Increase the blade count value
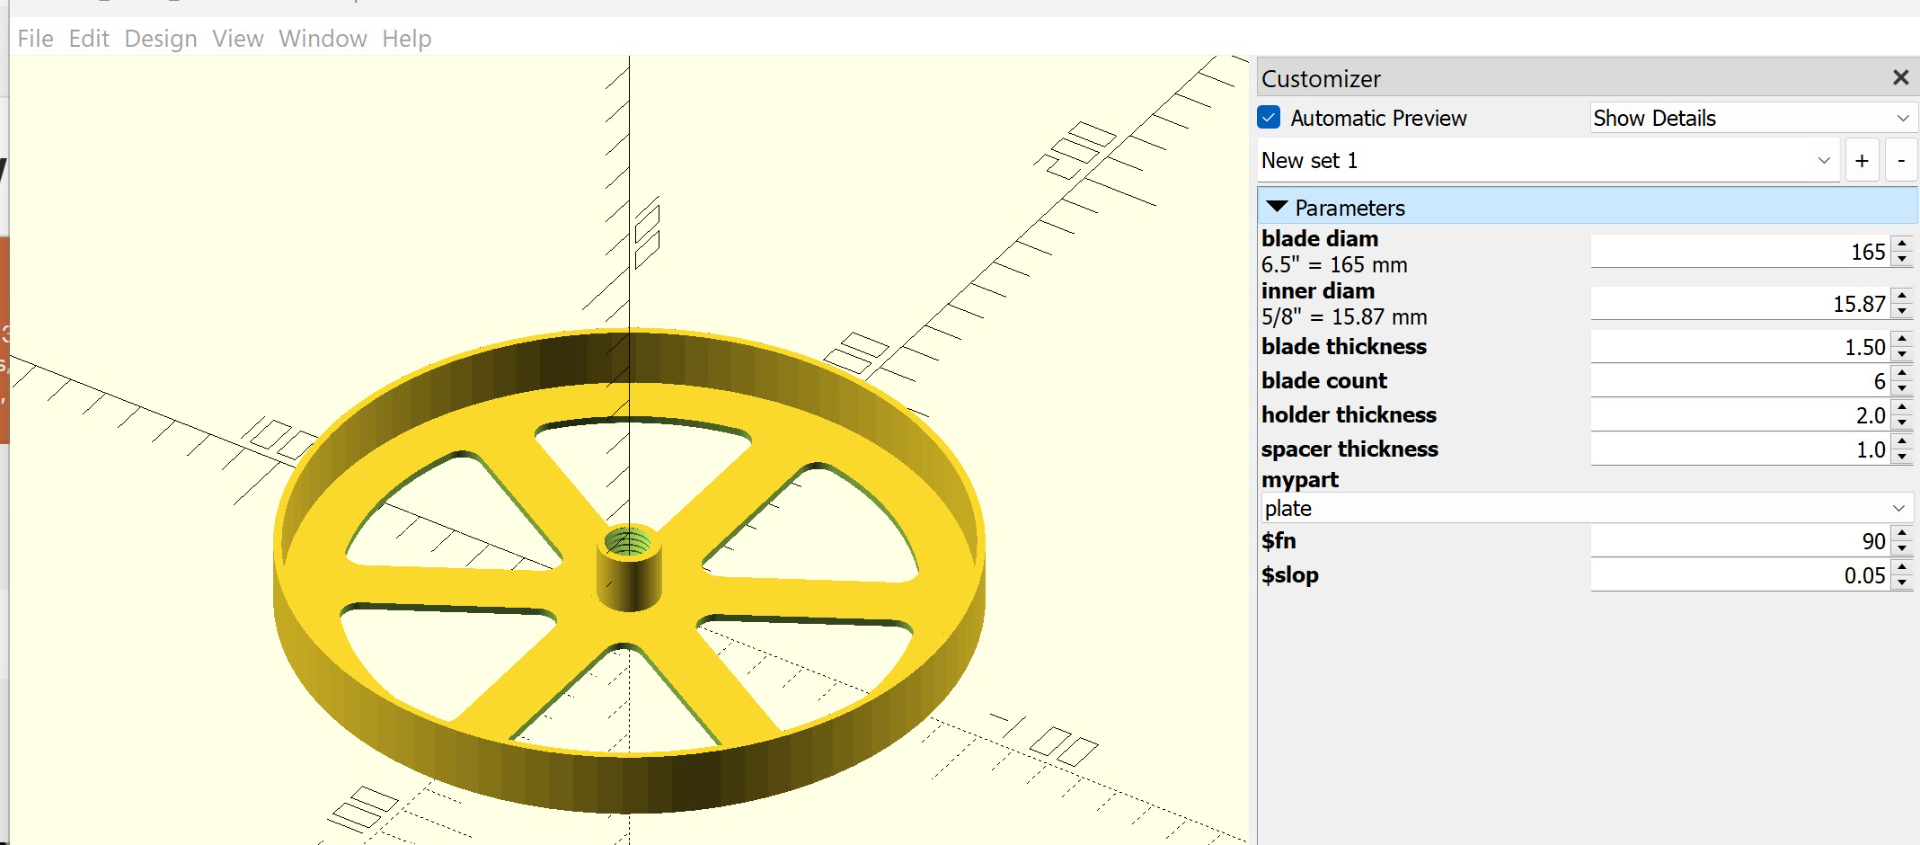Viewport: 1920px width, 845px height. click(1903, 373)
